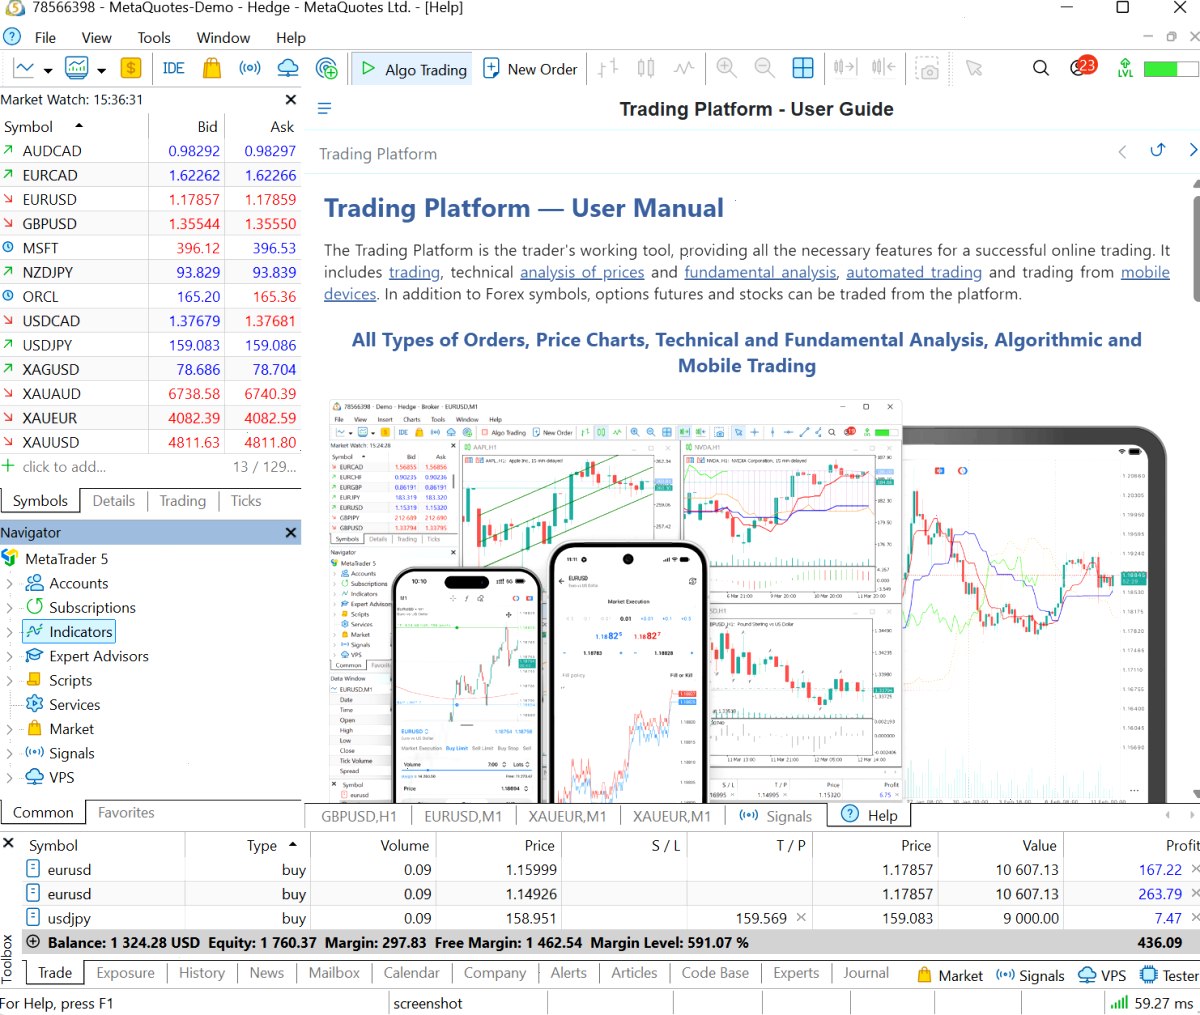Screen dimensions: 1200x1015
Task: Click the screenshot camera toolbar icon
Action: click(x=928, y=68)
